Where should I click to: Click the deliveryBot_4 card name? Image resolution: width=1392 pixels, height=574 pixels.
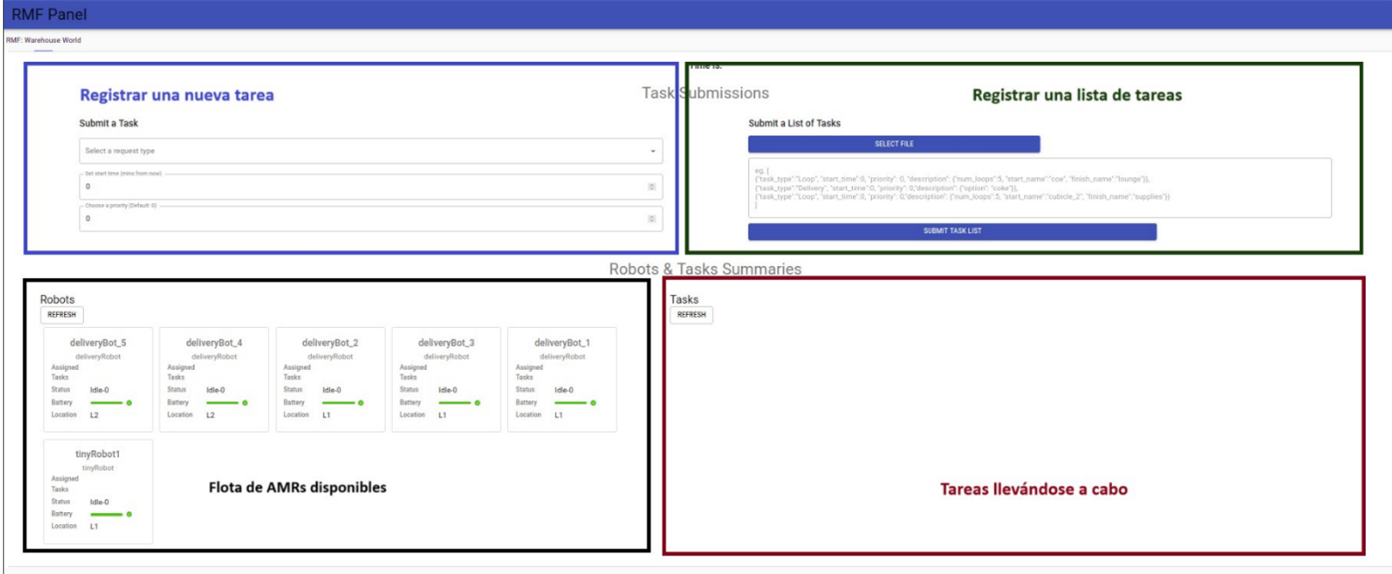pos(214,343)
